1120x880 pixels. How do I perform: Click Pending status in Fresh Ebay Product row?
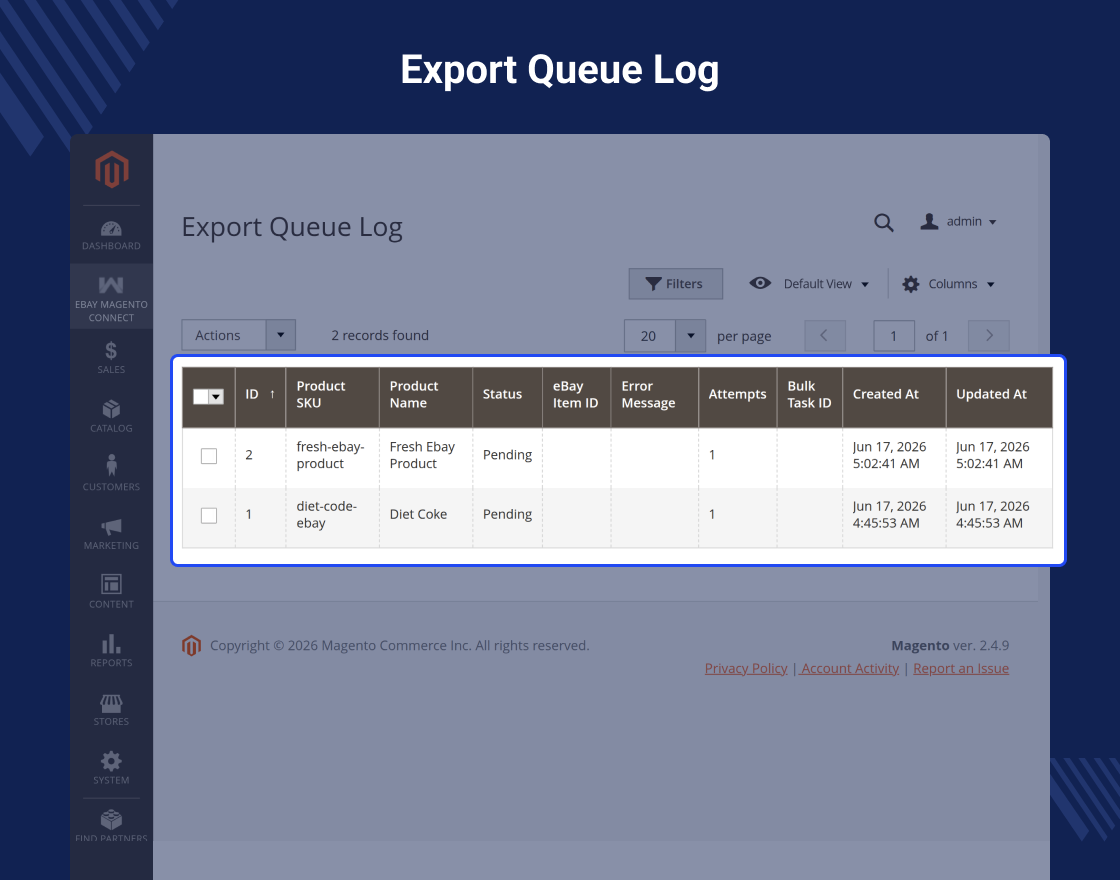[x=507, y=455]
